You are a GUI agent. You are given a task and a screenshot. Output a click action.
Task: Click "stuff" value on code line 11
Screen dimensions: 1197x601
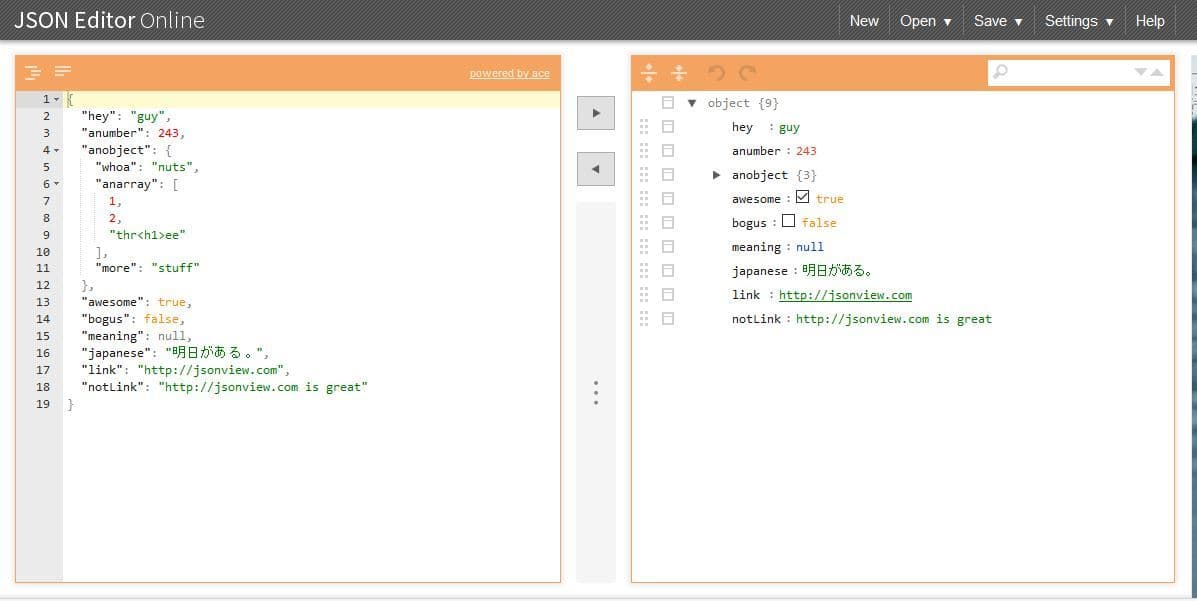176,268
